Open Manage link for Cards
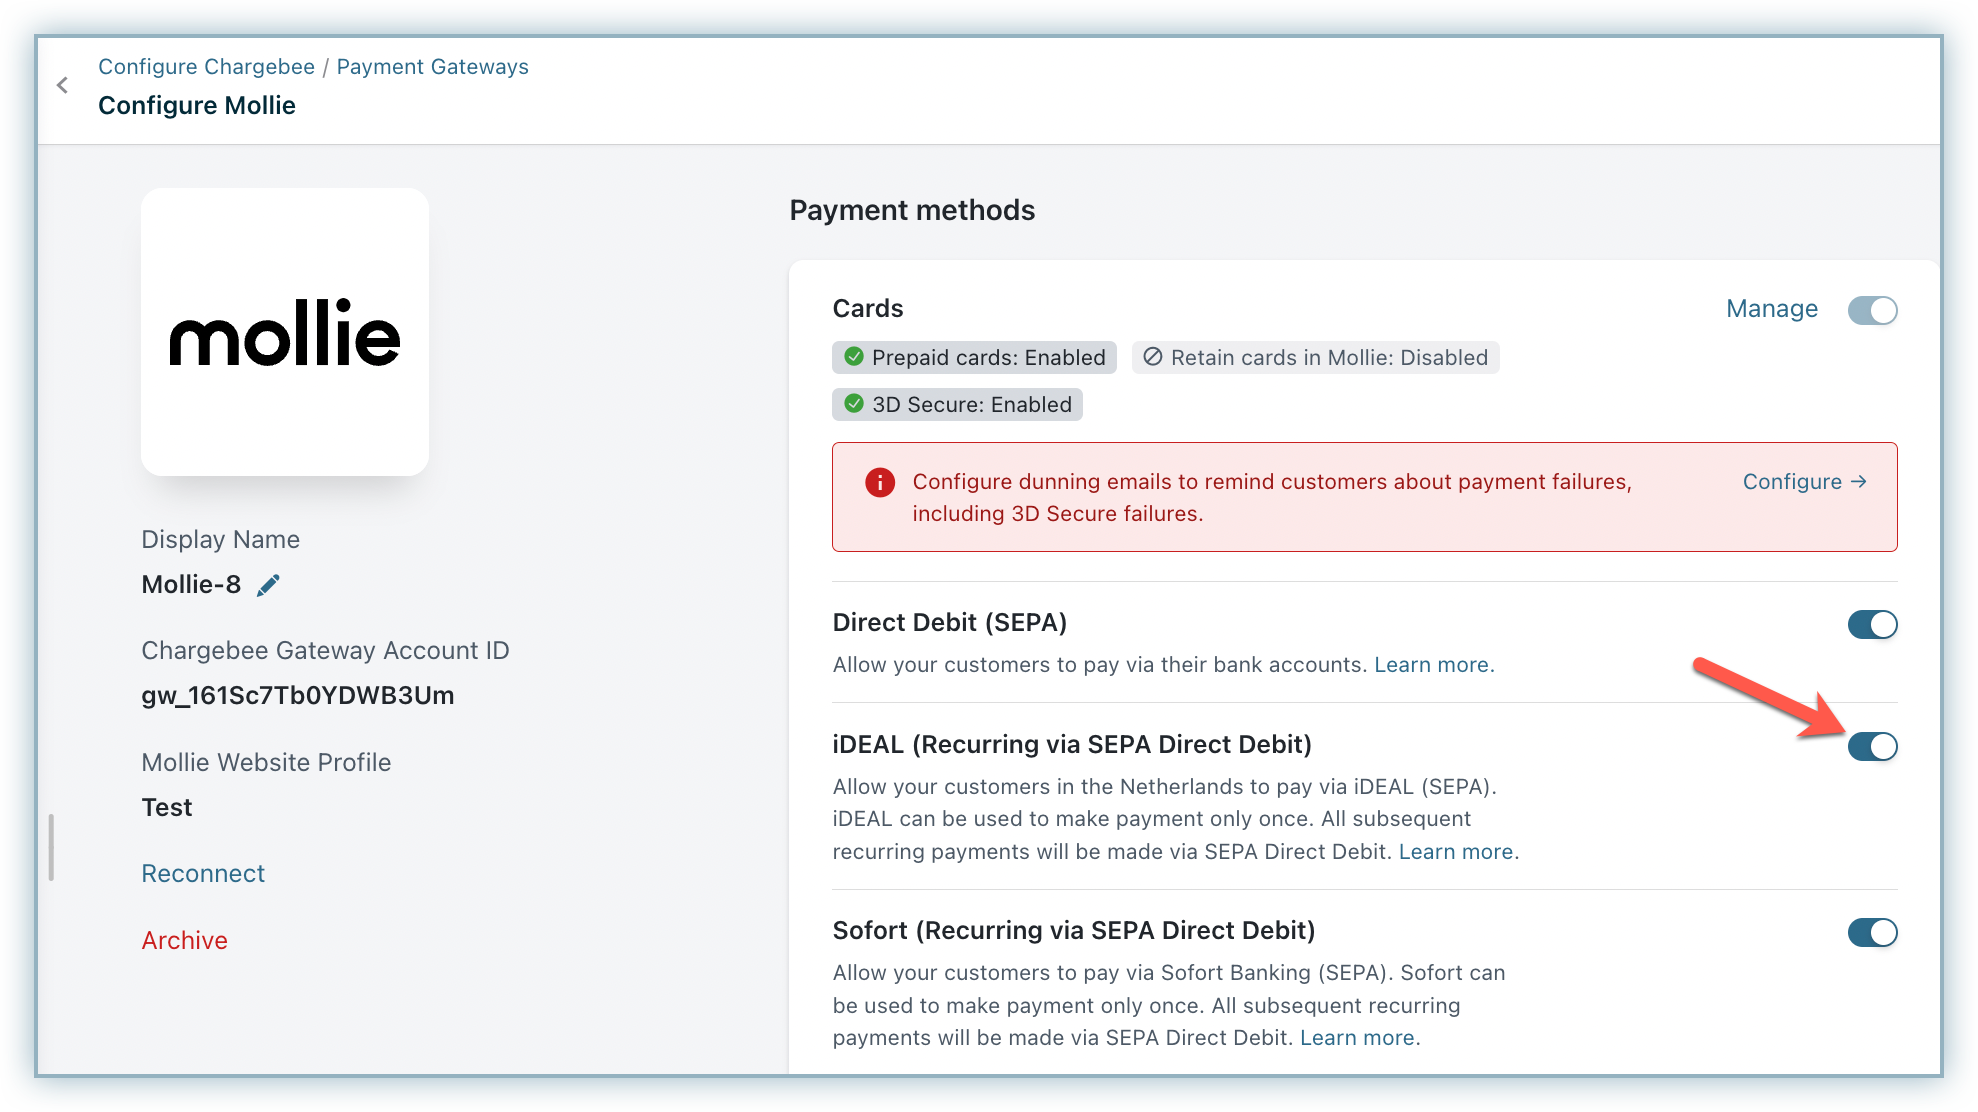Screen dimensions: 1978x1112 1771,309
